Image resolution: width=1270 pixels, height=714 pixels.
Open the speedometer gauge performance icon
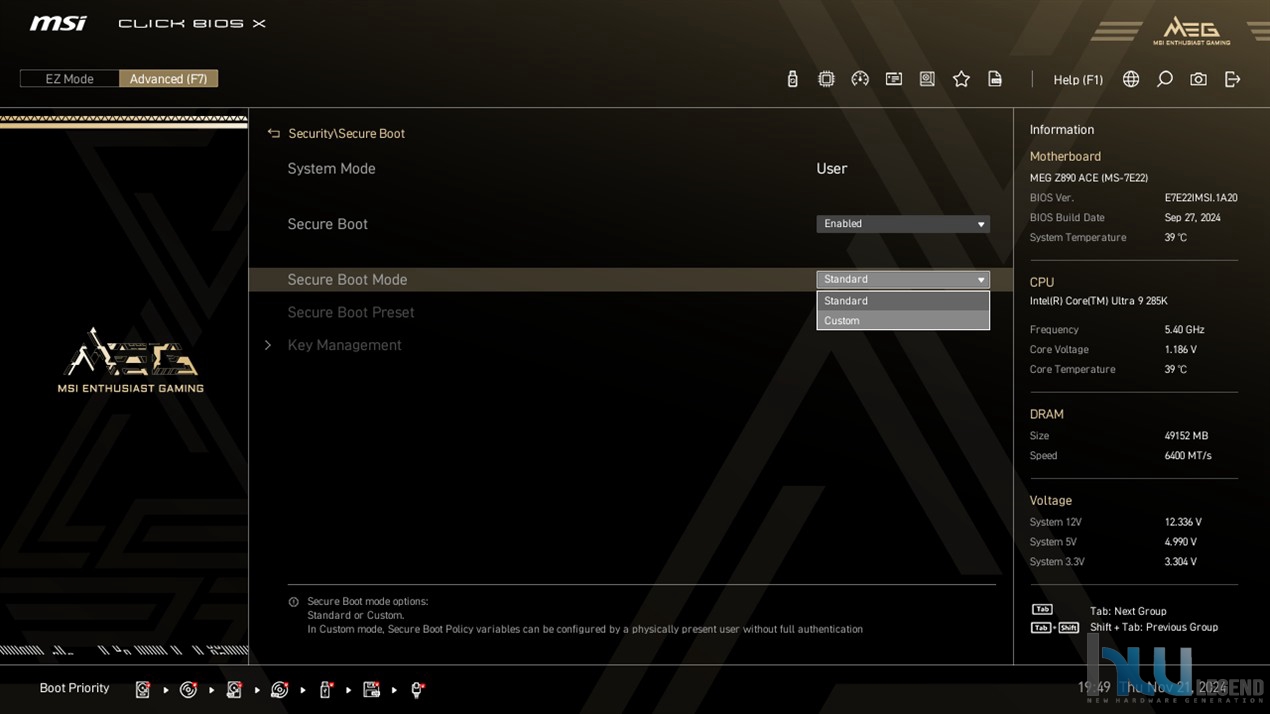[x=860, y=79]
